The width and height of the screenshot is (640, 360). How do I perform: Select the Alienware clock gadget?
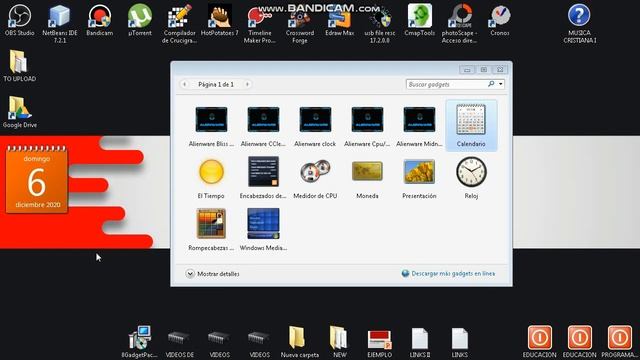[315, 126]
